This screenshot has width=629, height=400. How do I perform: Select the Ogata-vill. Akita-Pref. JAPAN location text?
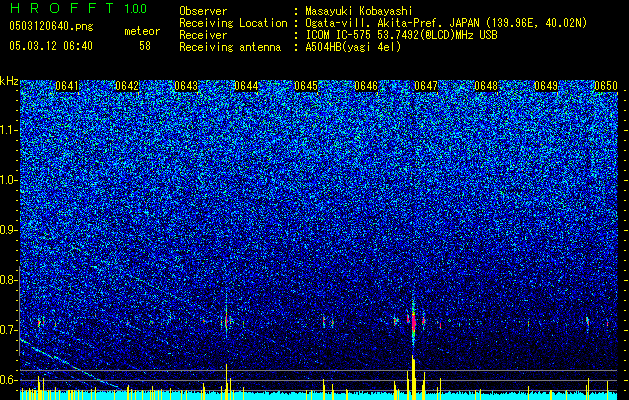446,23
